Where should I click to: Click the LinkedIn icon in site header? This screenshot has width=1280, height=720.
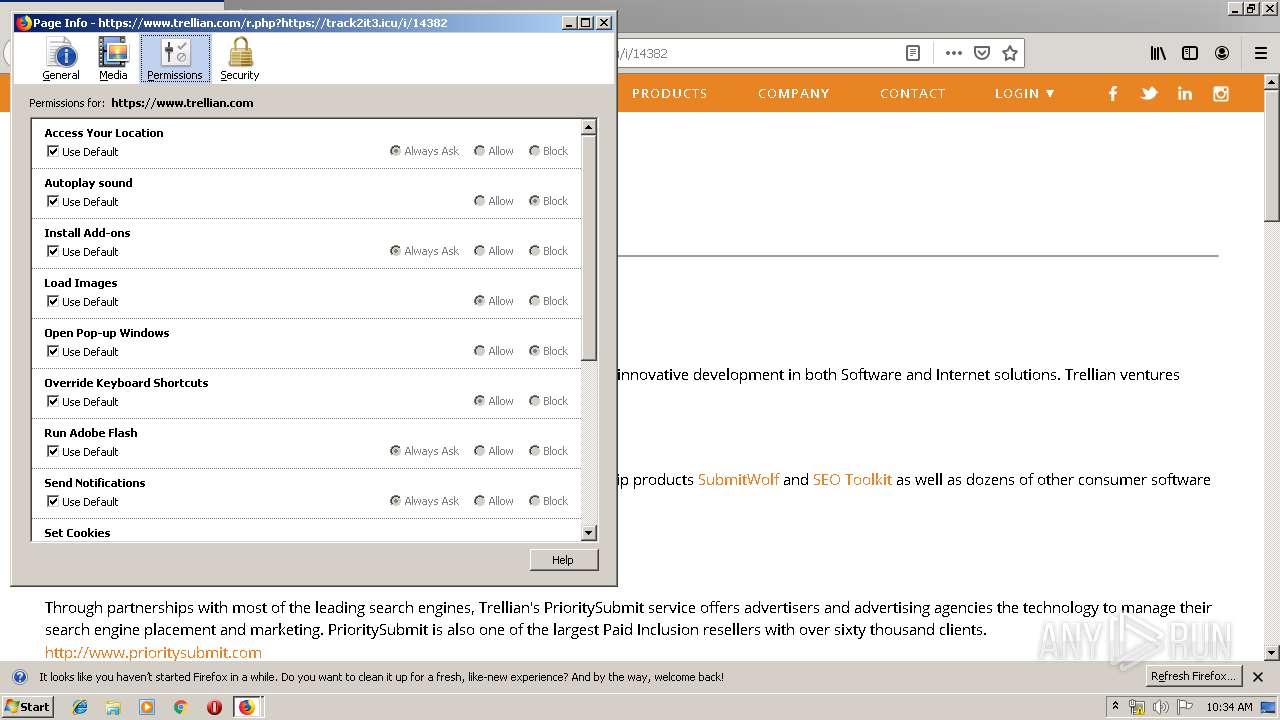tap(1185, 93)
